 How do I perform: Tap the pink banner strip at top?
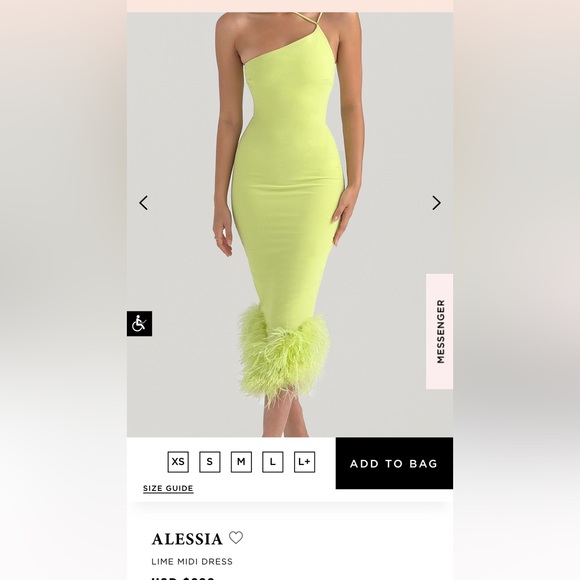pyautogui.click(x=290, y=6)
